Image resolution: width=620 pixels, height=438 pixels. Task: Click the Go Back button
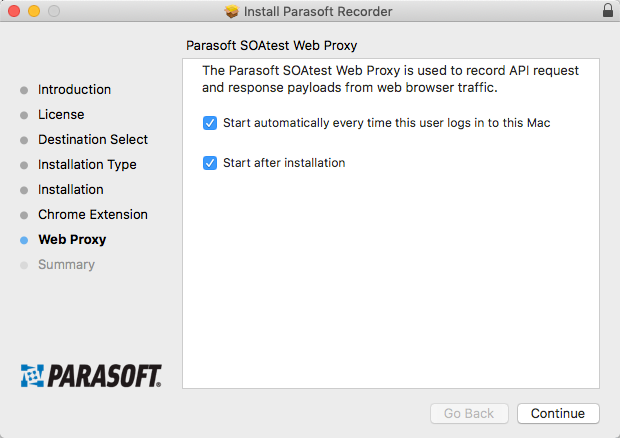click(469, 413)
